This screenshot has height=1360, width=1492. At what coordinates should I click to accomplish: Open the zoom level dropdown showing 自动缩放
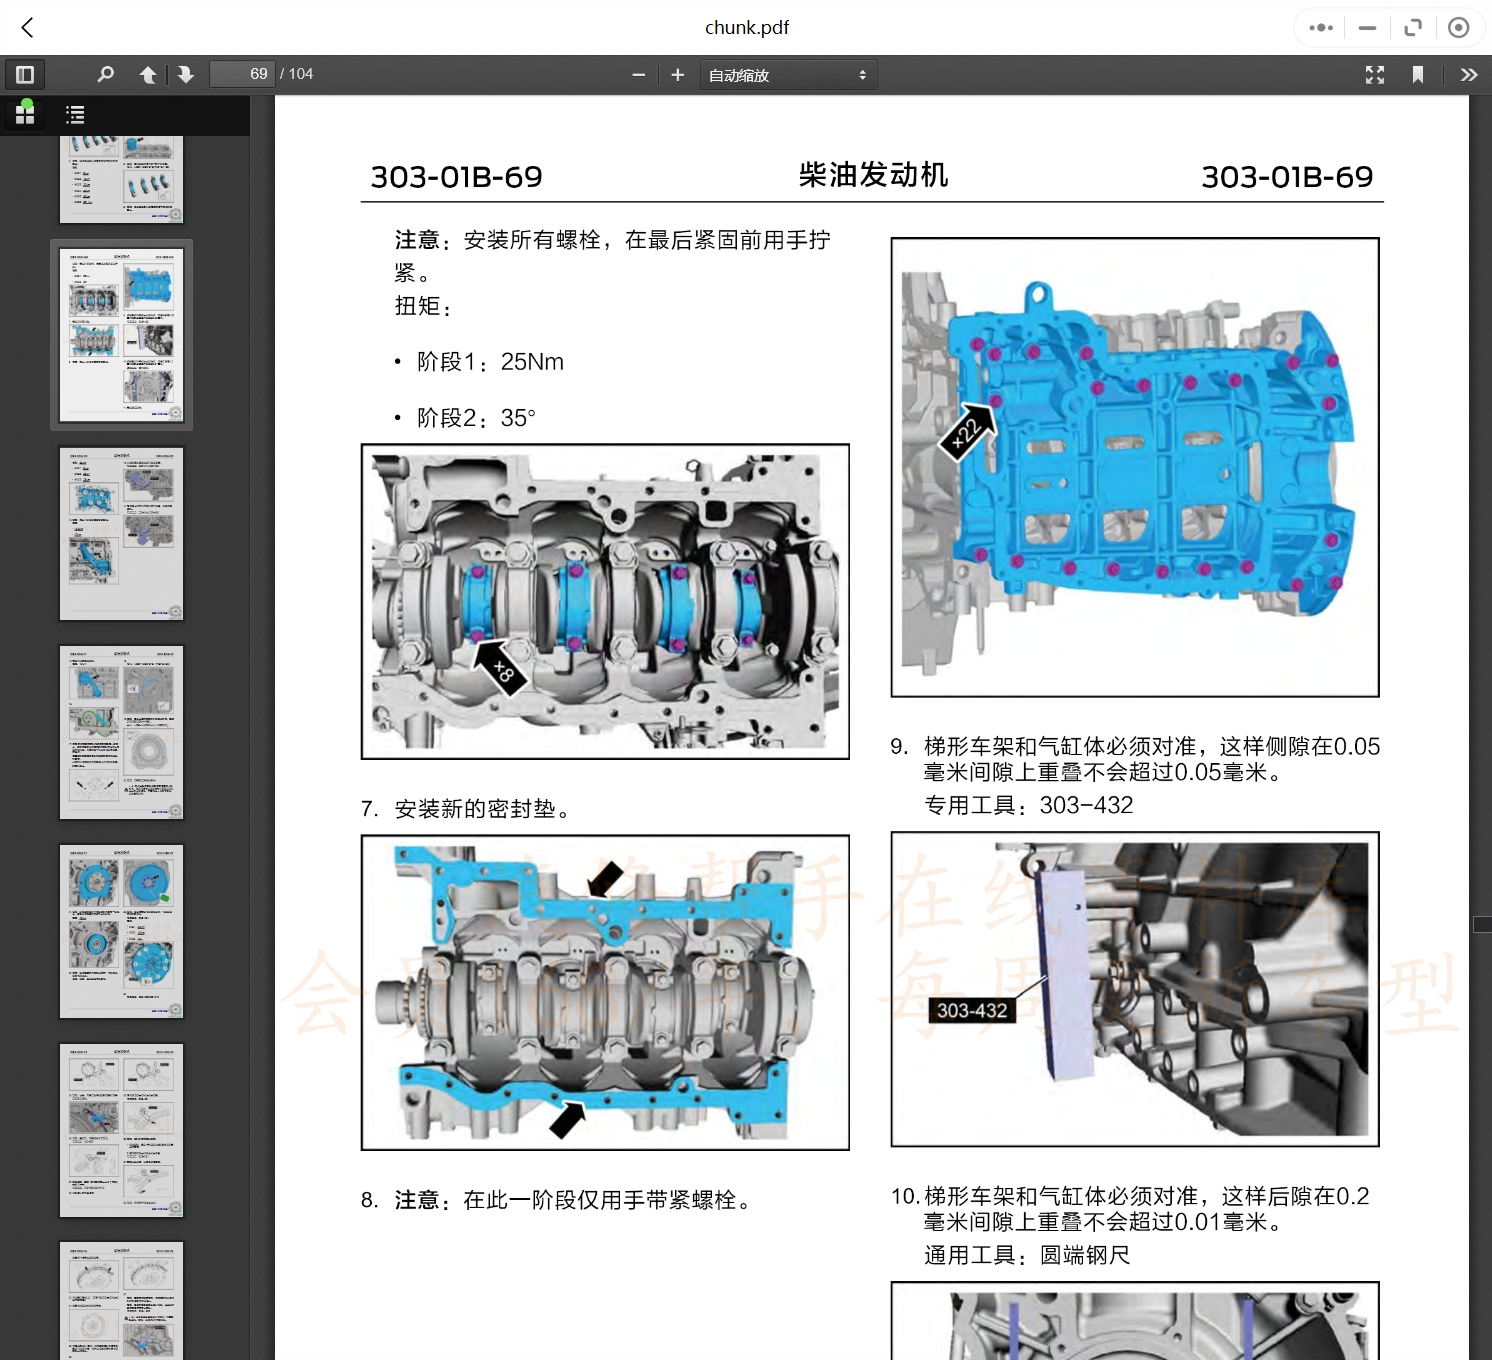[x=787, y=74]
